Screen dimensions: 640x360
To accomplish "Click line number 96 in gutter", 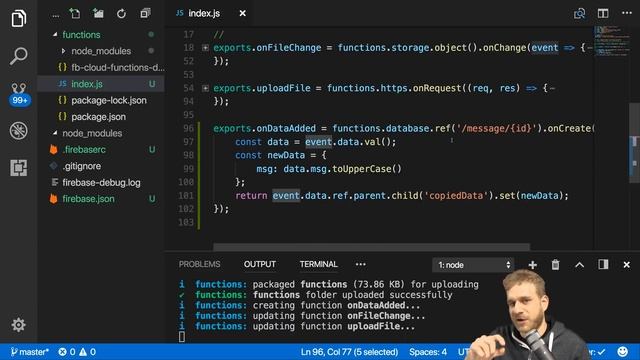I will click(x=188, y=129).
